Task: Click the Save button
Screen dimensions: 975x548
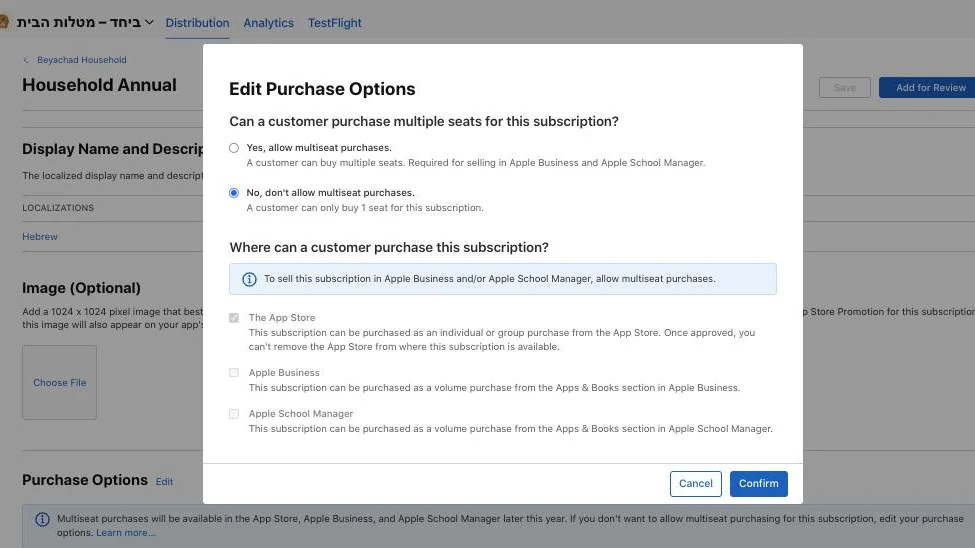Action: click(x=844, y=88)
